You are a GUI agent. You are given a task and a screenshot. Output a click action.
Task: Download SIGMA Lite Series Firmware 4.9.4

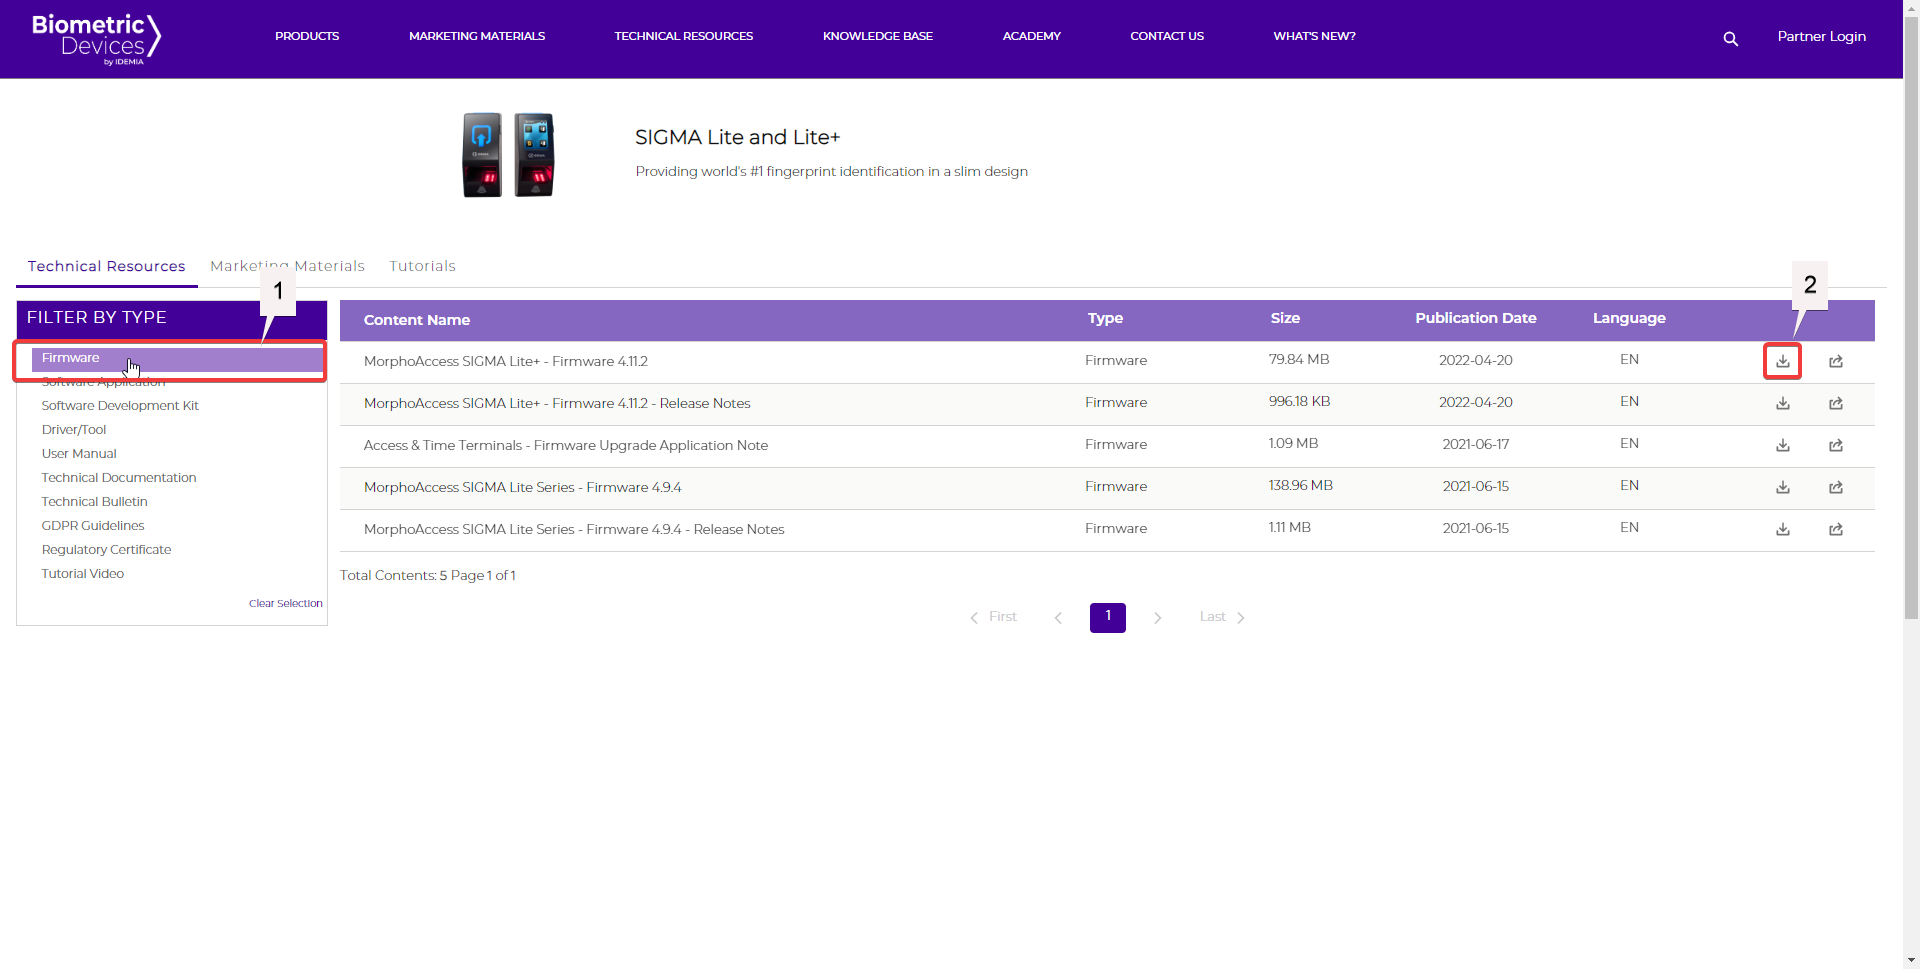pos(1782,487)
